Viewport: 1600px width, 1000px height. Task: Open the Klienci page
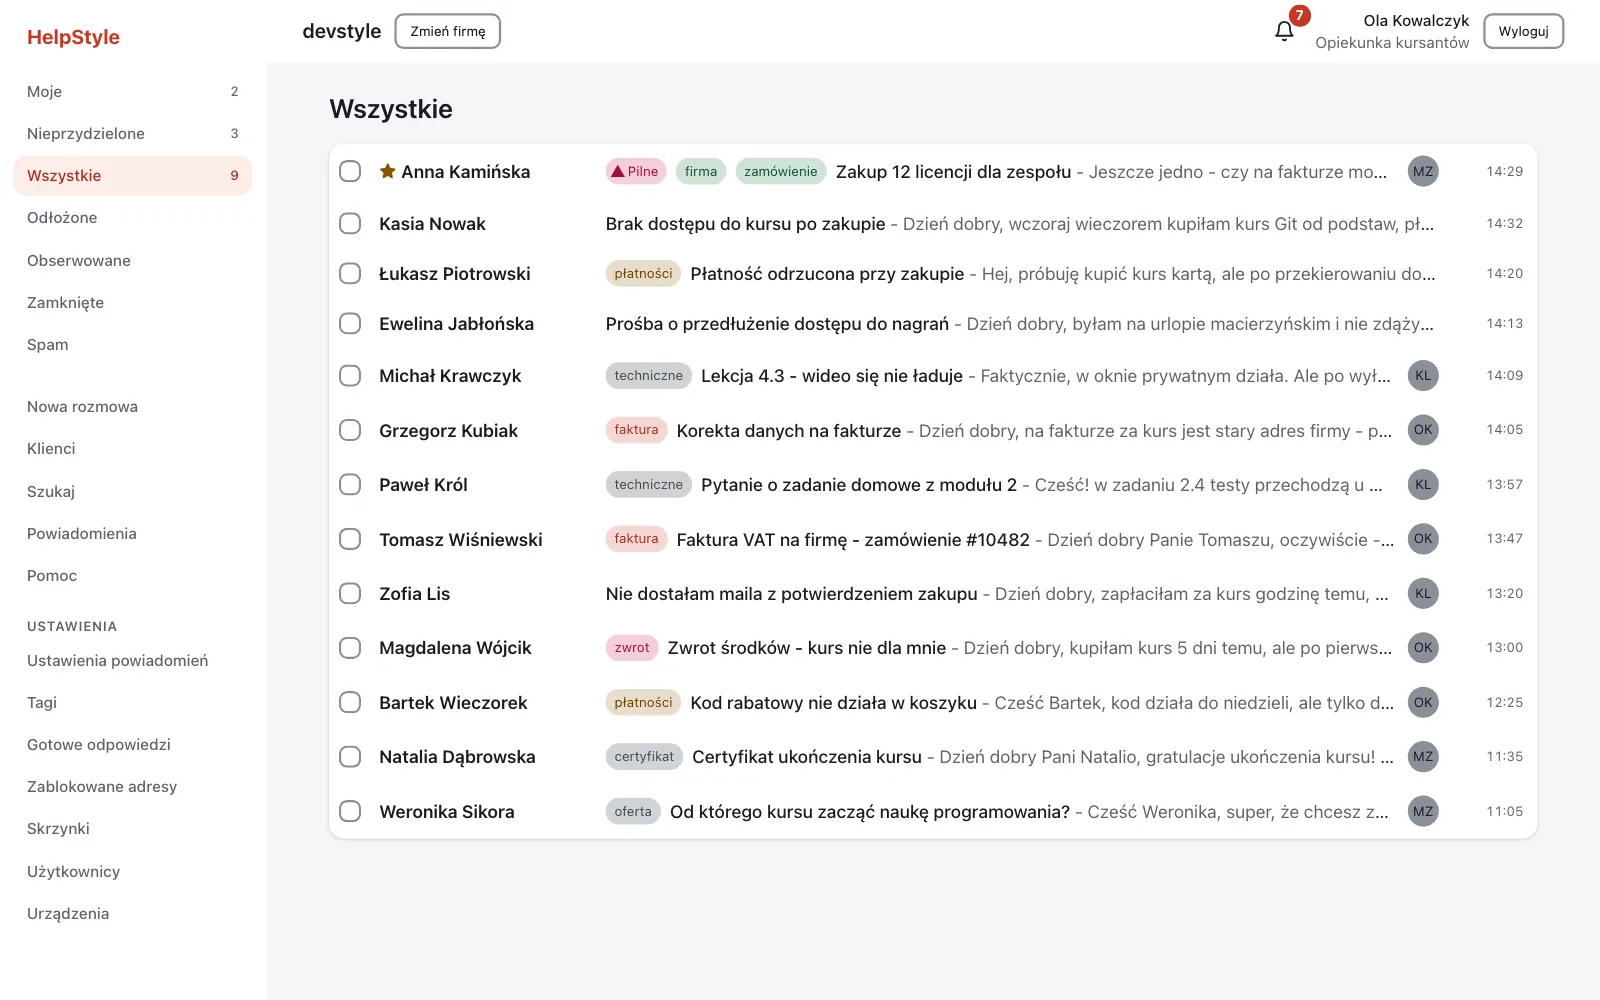(x=133, y=448)
